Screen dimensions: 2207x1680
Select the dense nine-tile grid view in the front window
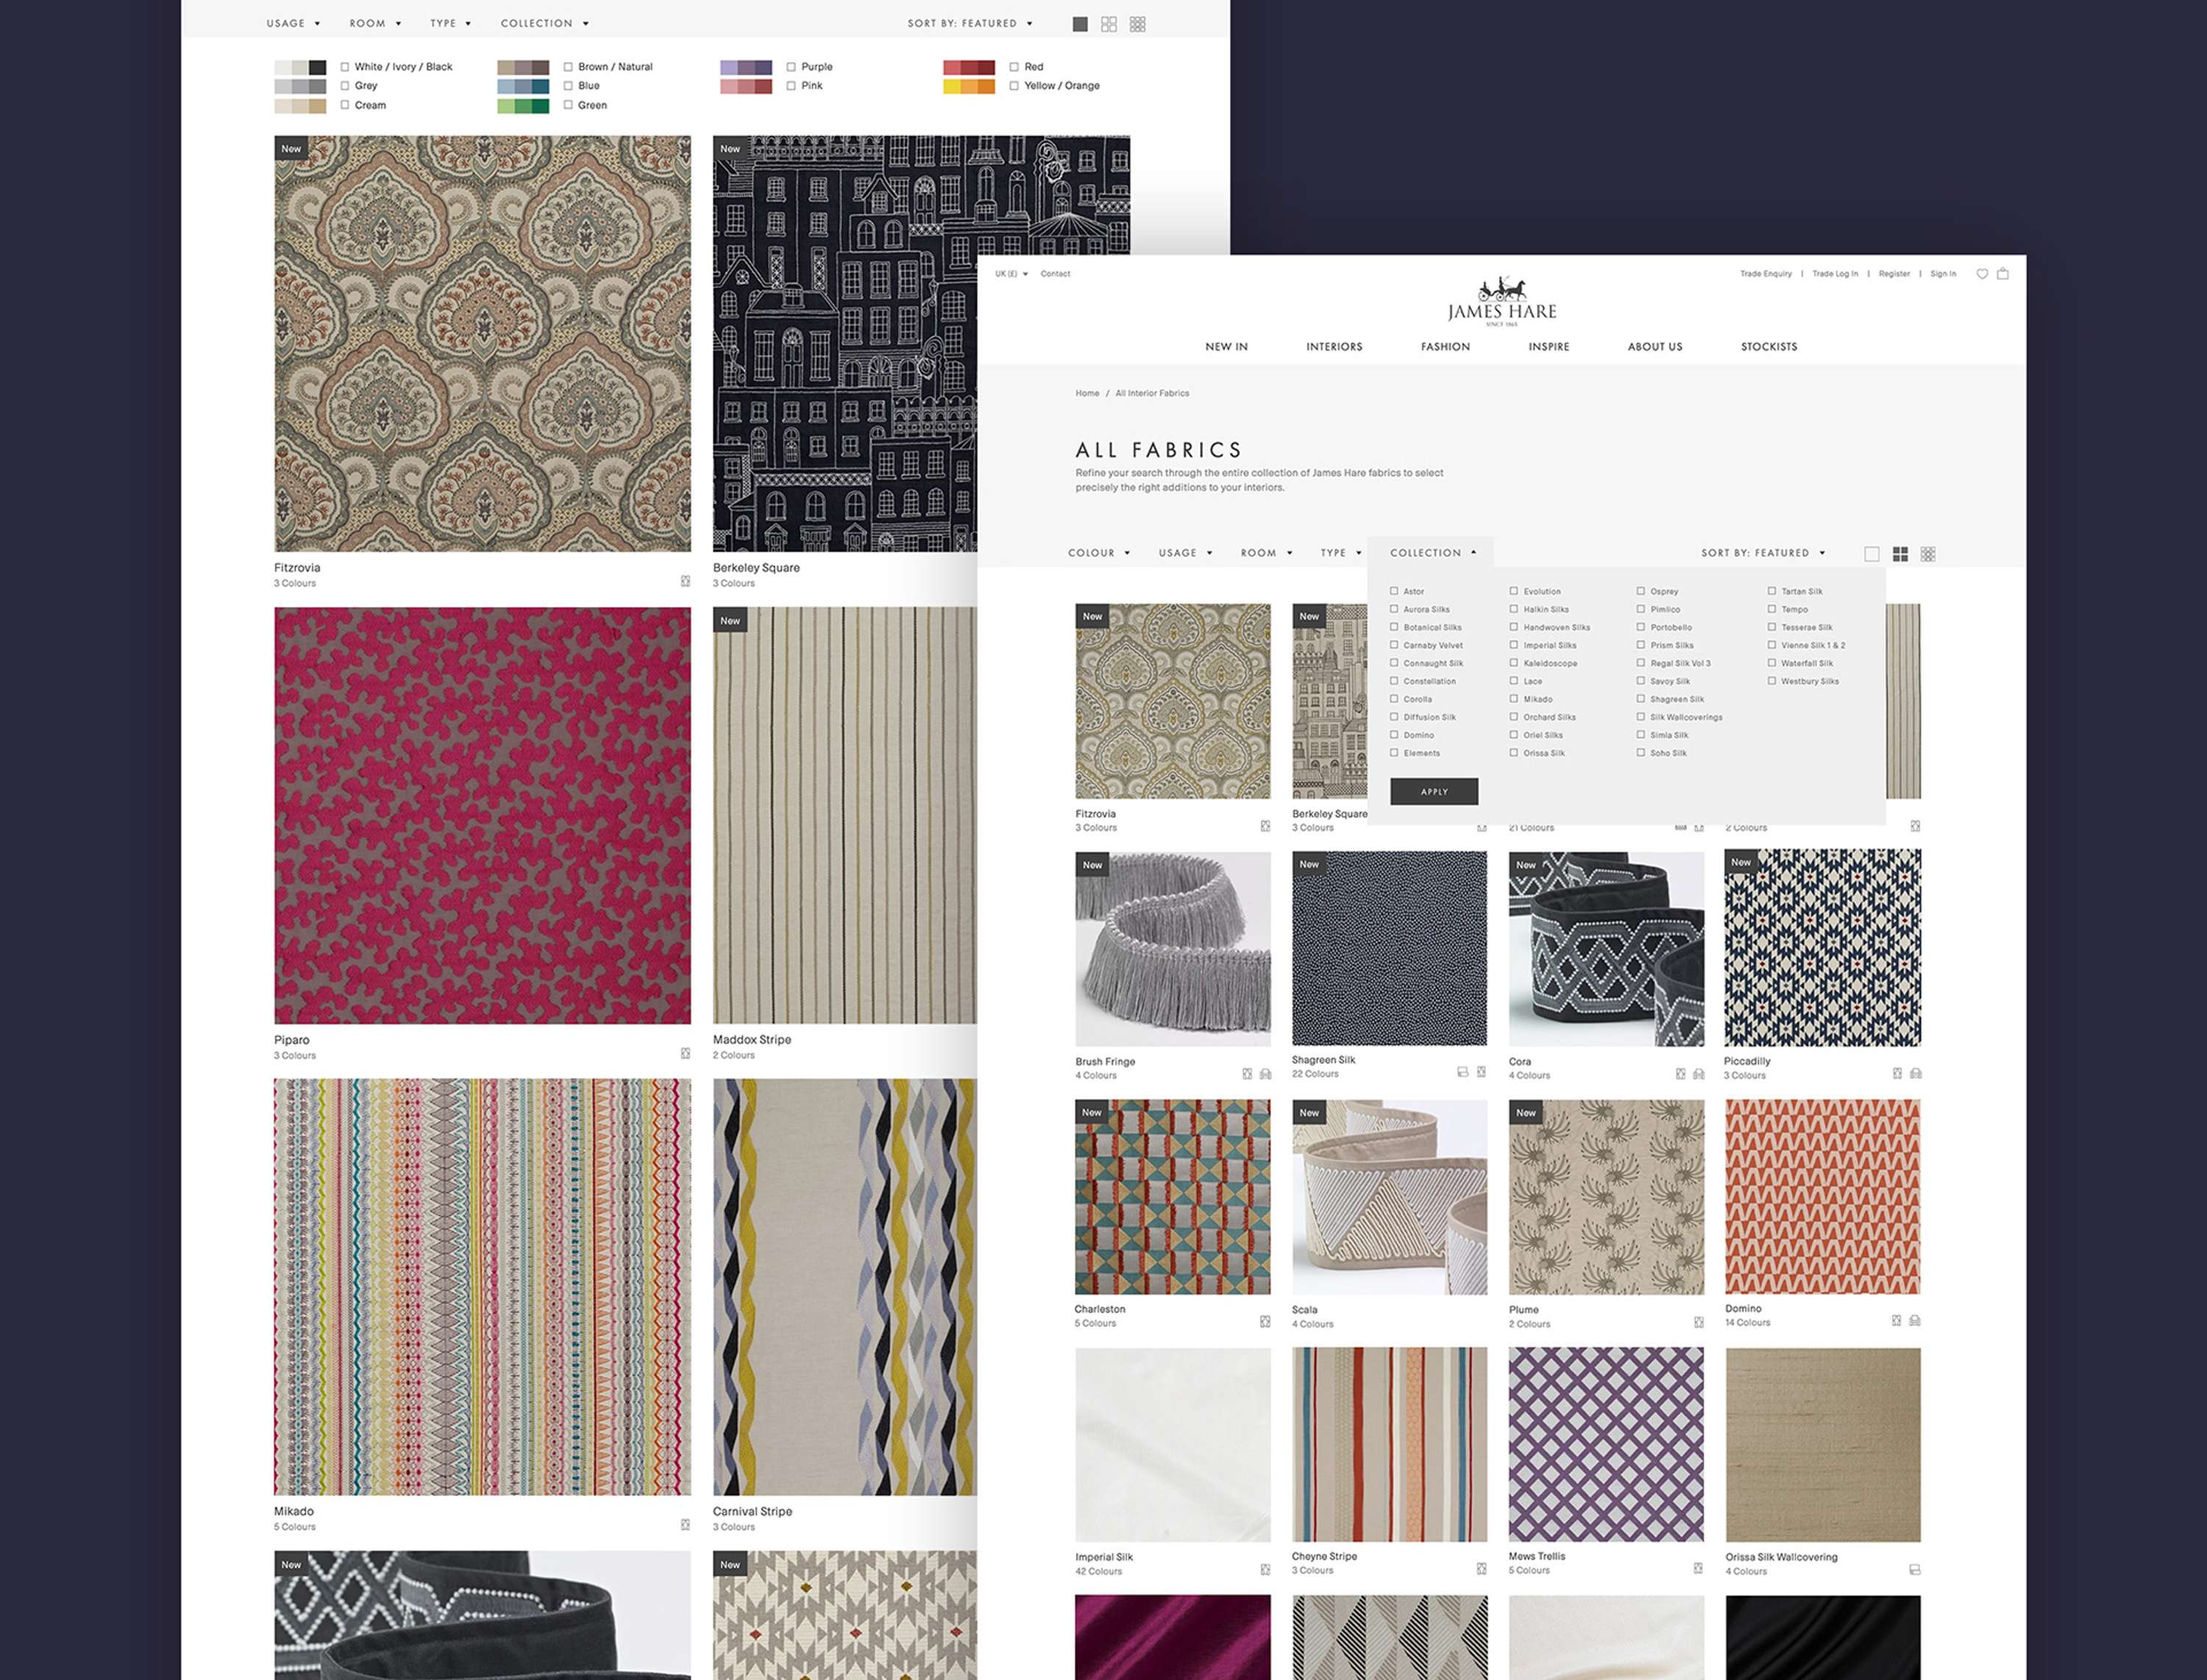click(x=1928, y=554)
